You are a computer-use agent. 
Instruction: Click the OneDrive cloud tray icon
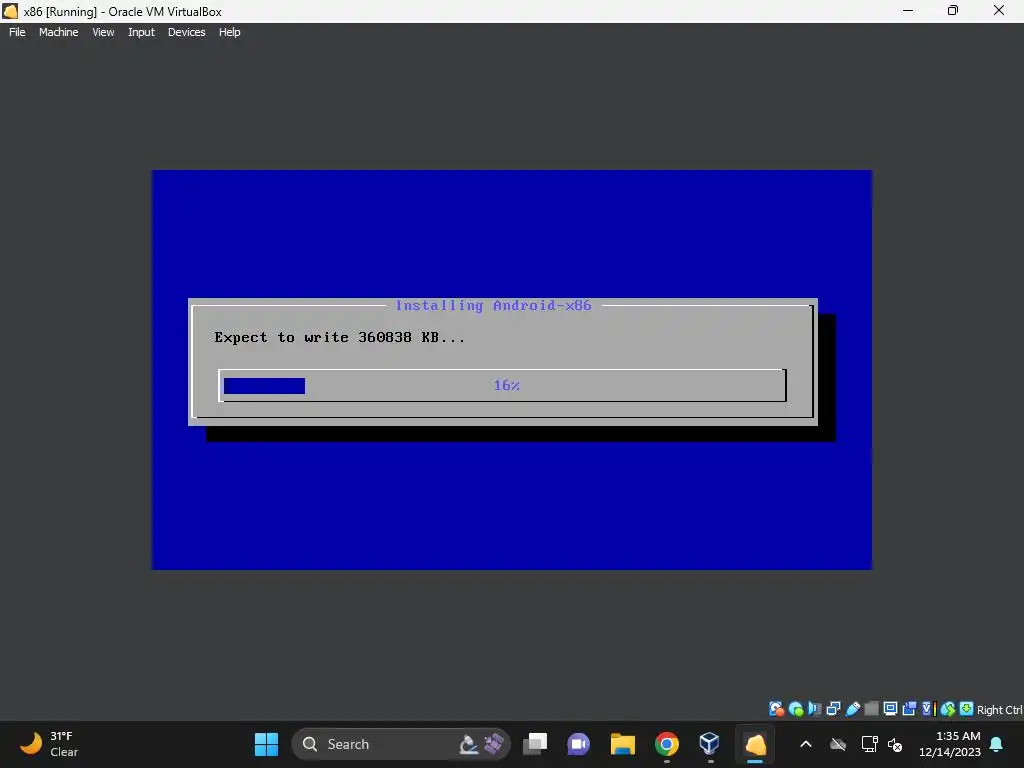[838, 744]
